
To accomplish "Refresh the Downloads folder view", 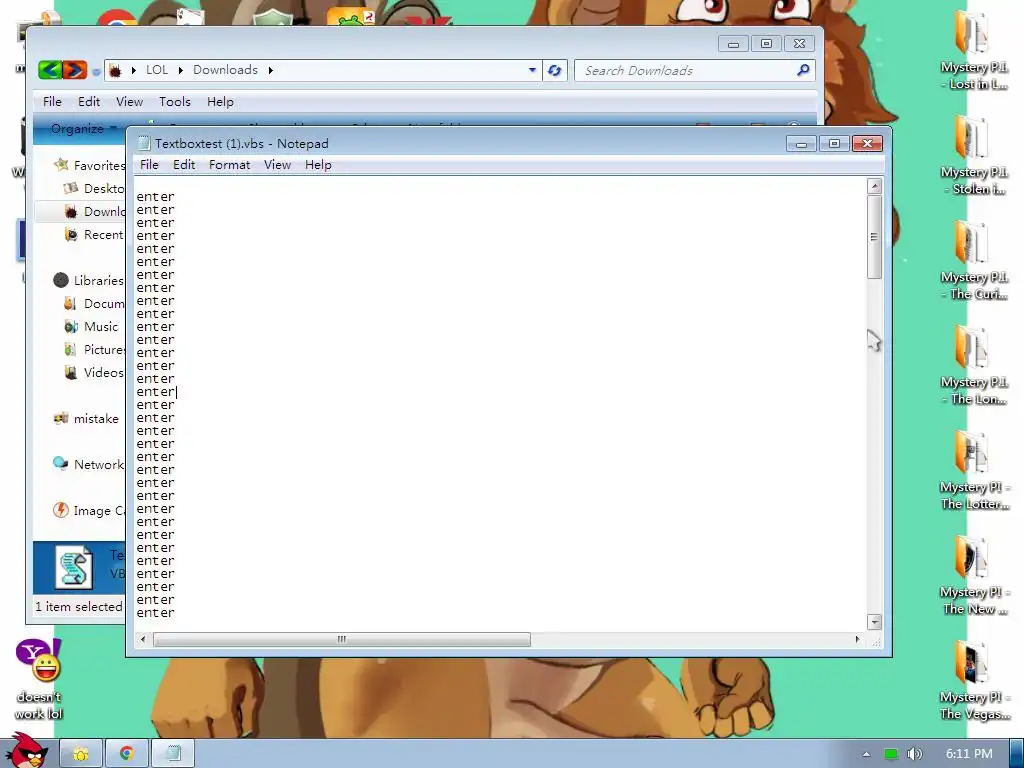I will pyautogui.click(x=554, y=70).
